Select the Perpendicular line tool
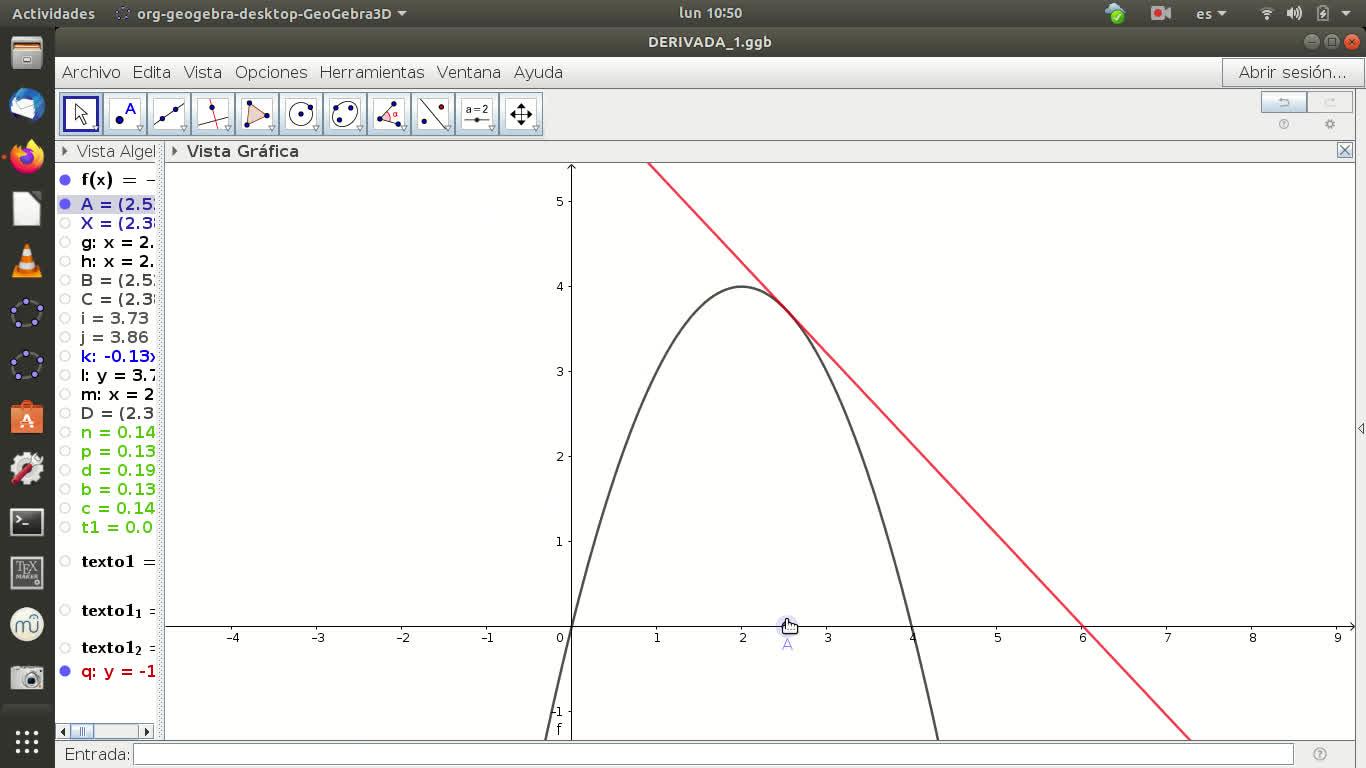 (213, 114)
